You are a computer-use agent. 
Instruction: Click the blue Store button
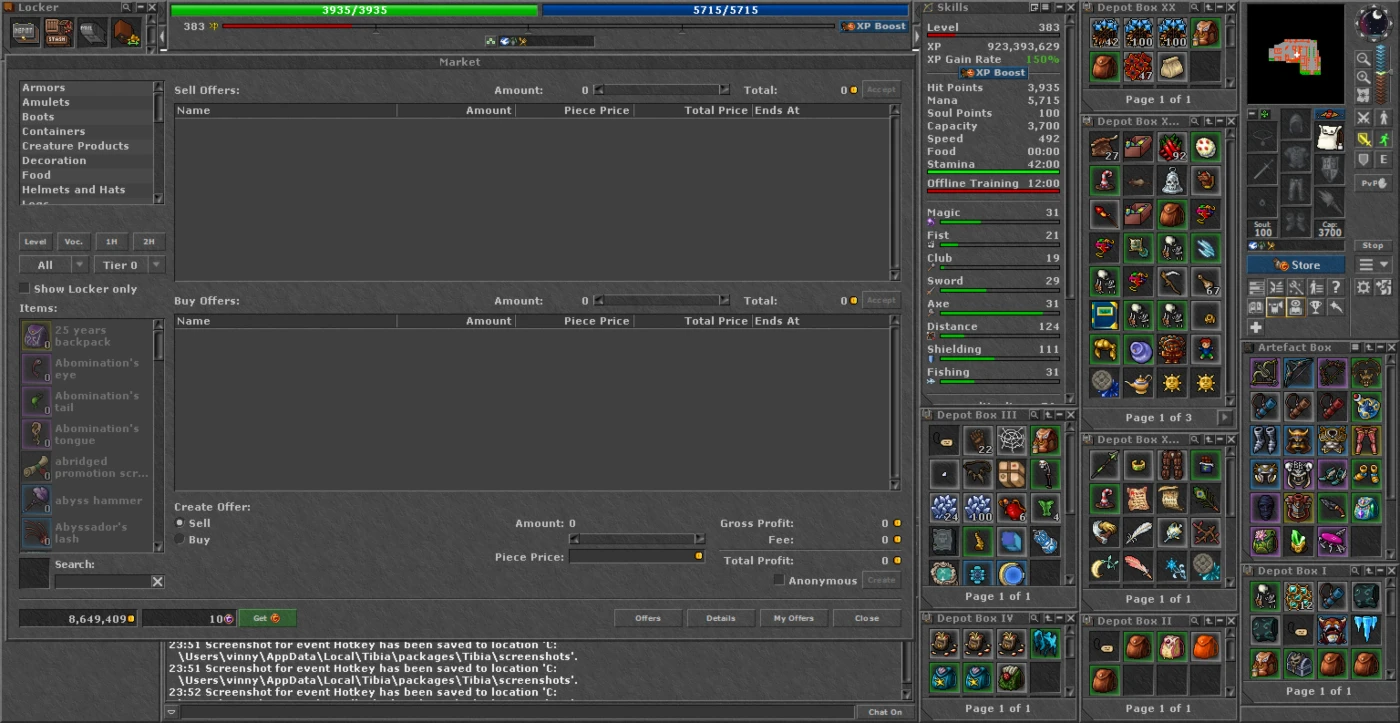point(1296,265)
